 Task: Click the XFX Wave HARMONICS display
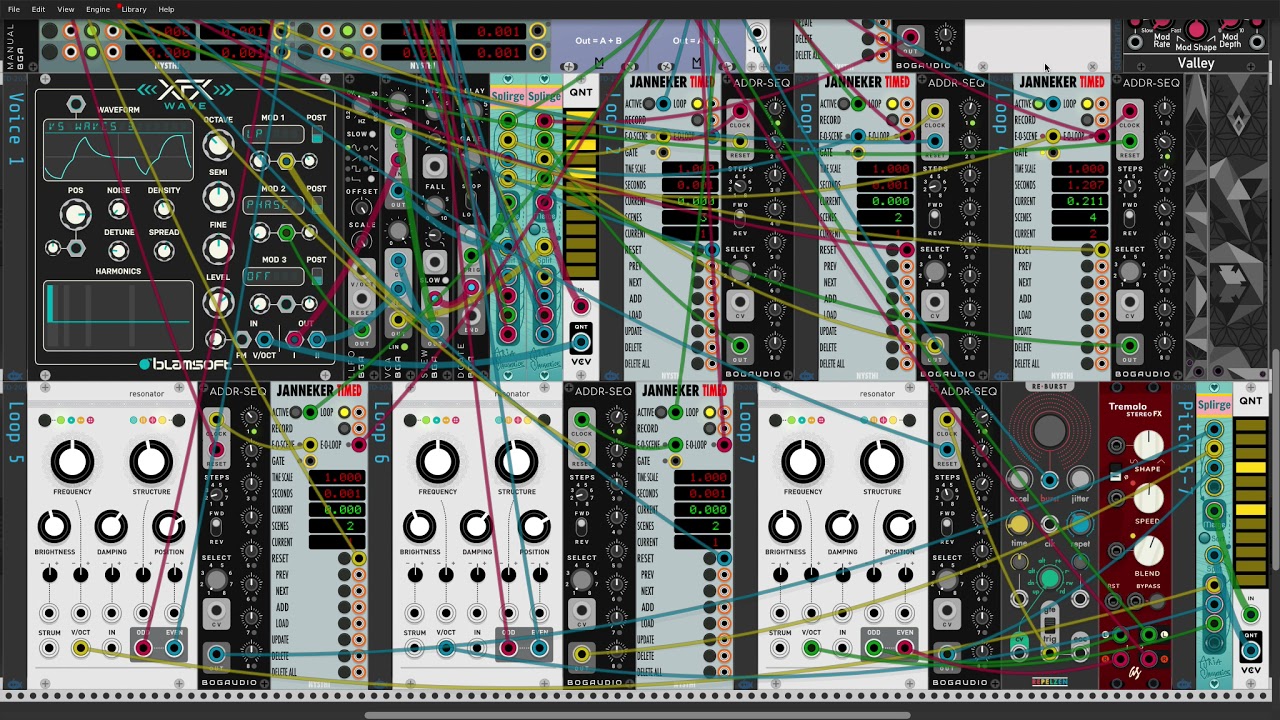tap(118, 315)
